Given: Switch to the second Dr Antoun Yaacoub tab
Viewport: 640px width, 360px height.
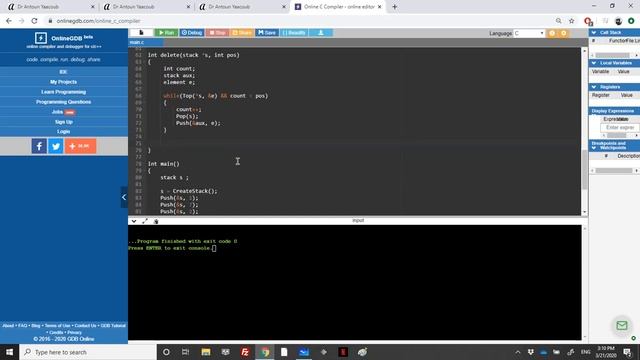Looking at the screenshot, I should 146,7.
